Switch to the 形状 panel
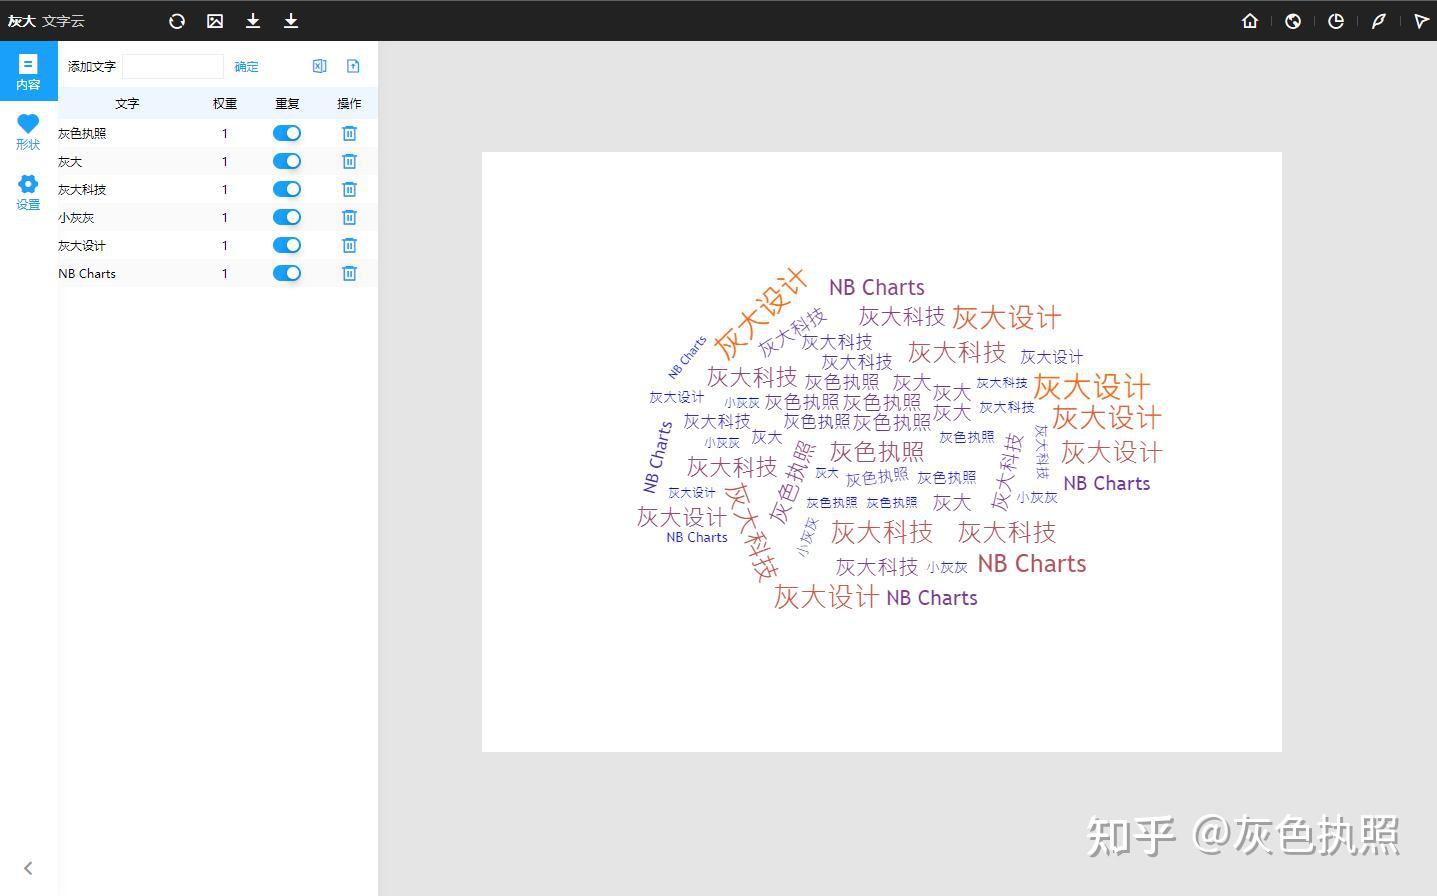Screen dimensions: 1437x896 tap(28, 131)
